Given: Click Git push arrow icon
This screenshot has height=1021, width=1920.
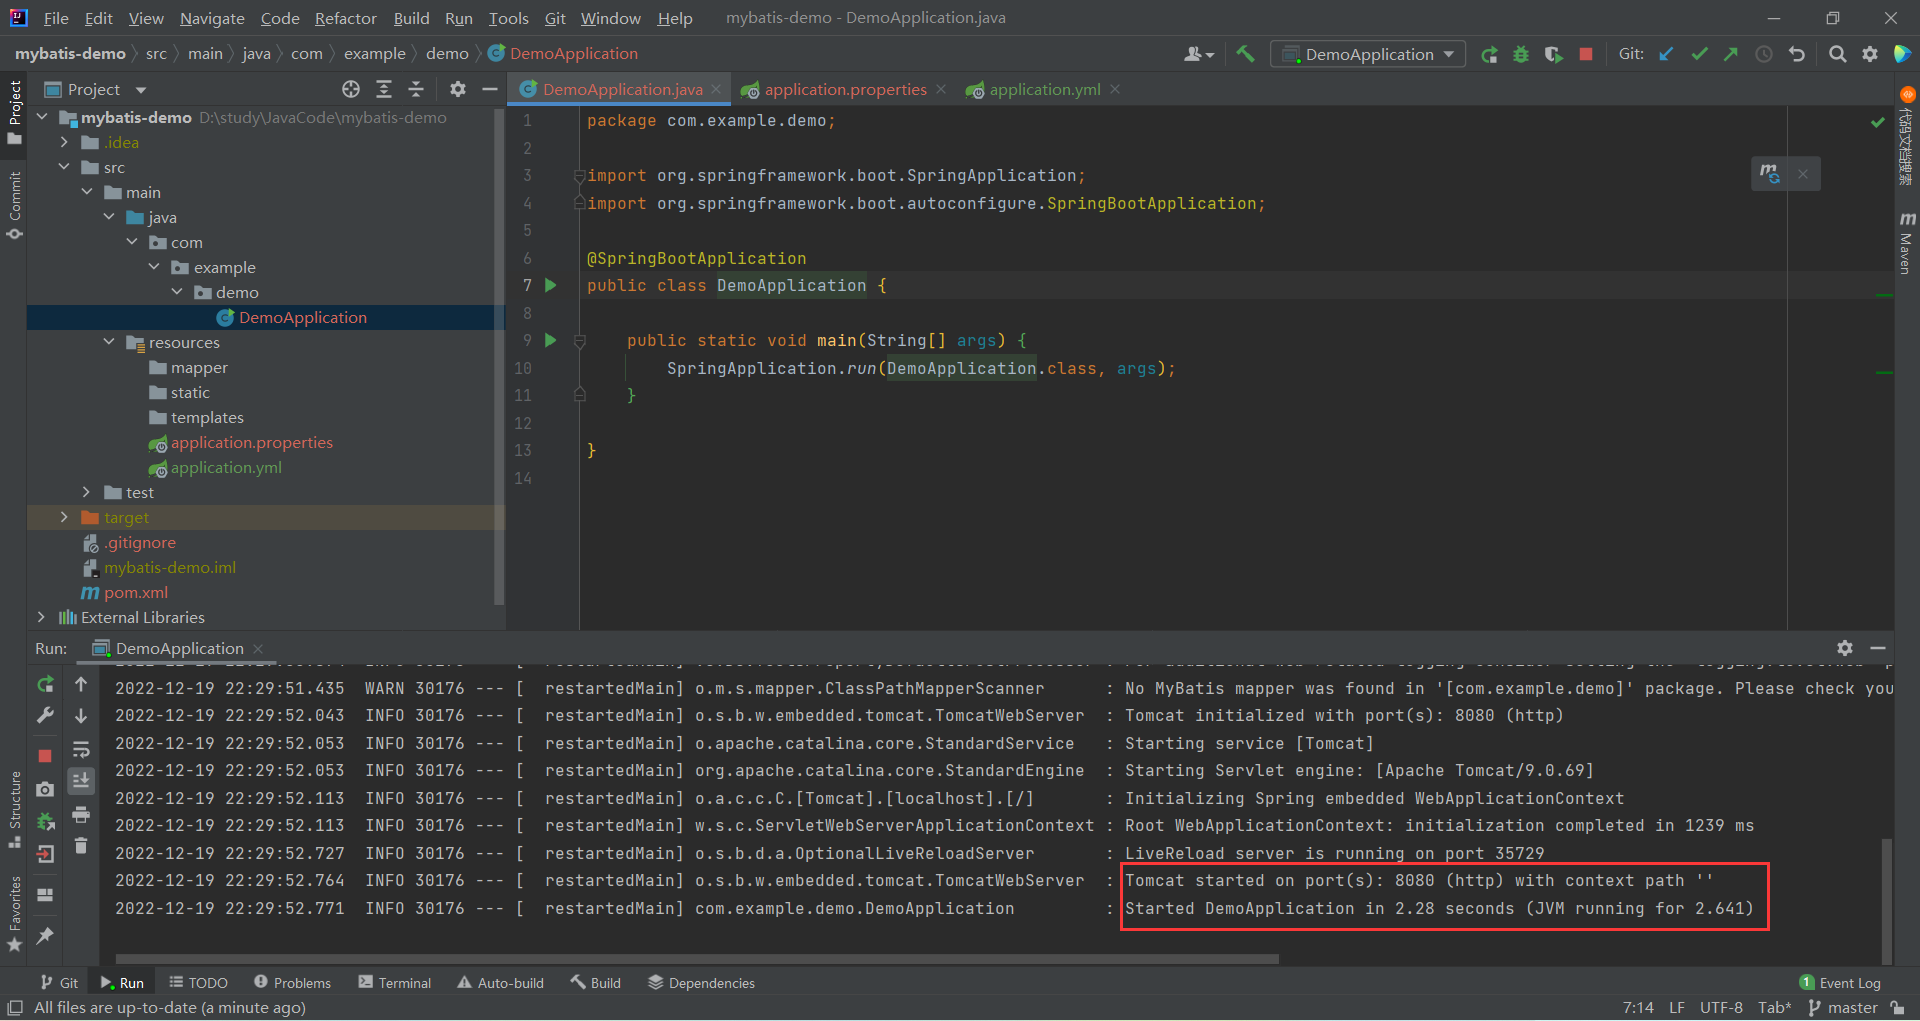Looking at the screenshot, I should pyautogui.click(x=1731, y=54).
